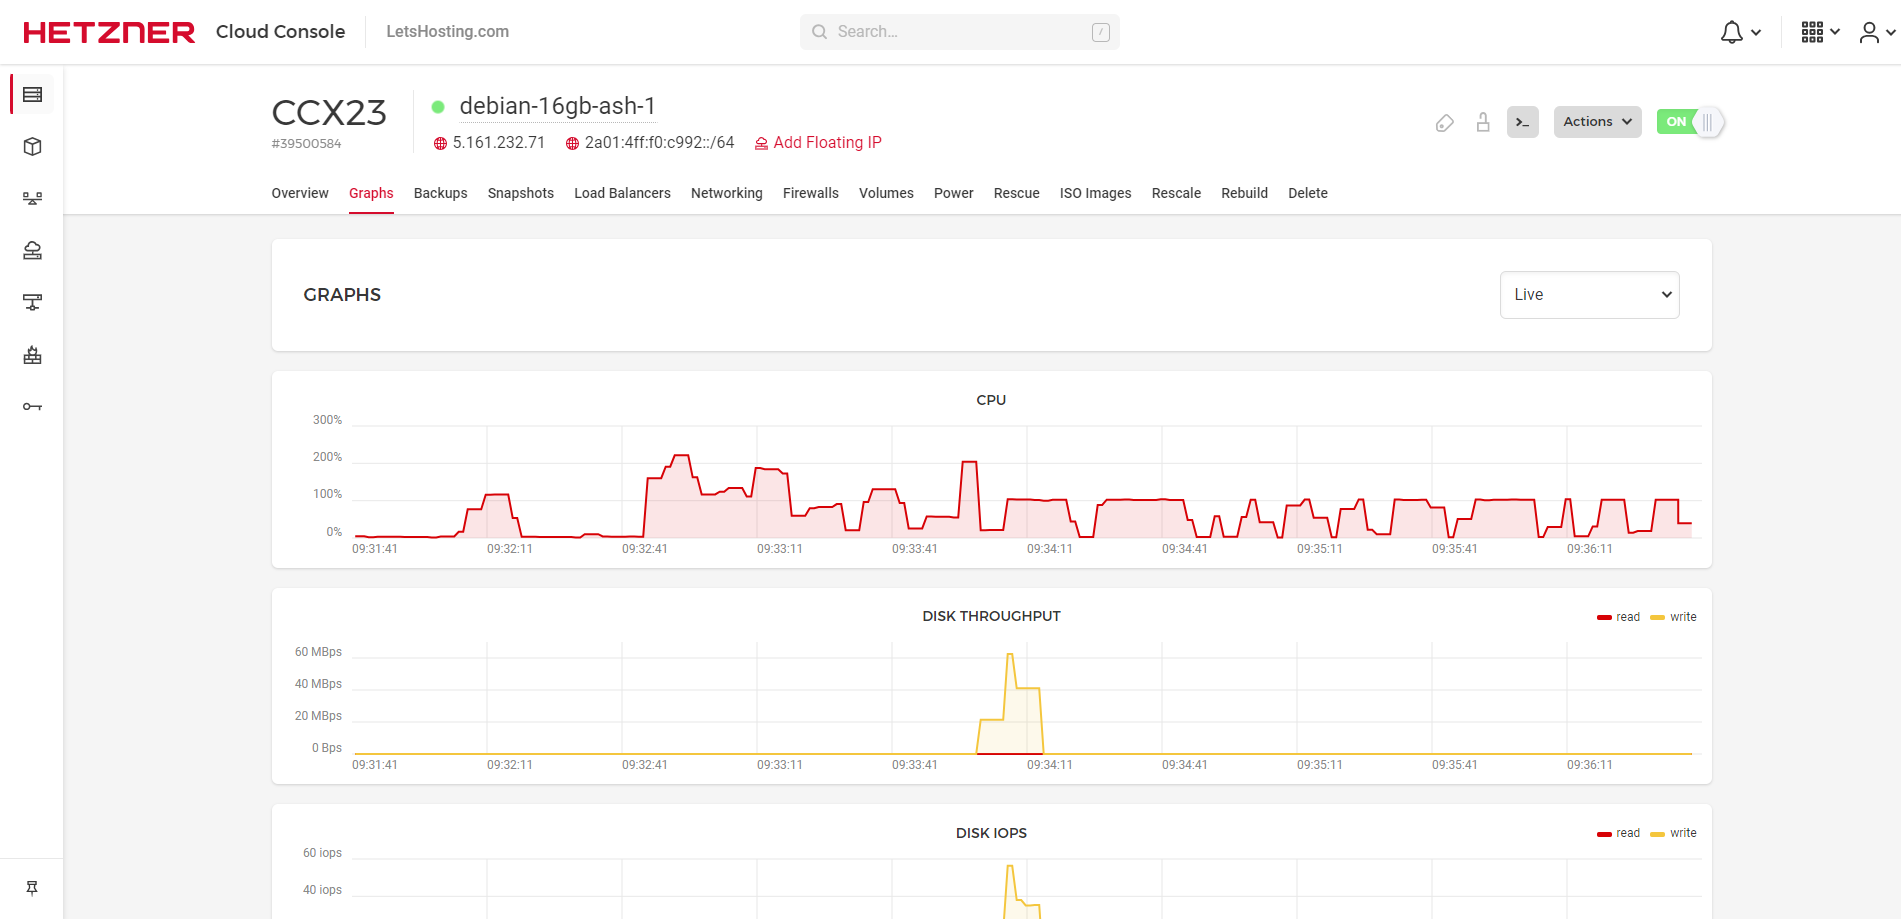Viewport: 1901px width, 919px height.
Task: Open Load Balancers icon in sidebar
Action: pos(32,199)
